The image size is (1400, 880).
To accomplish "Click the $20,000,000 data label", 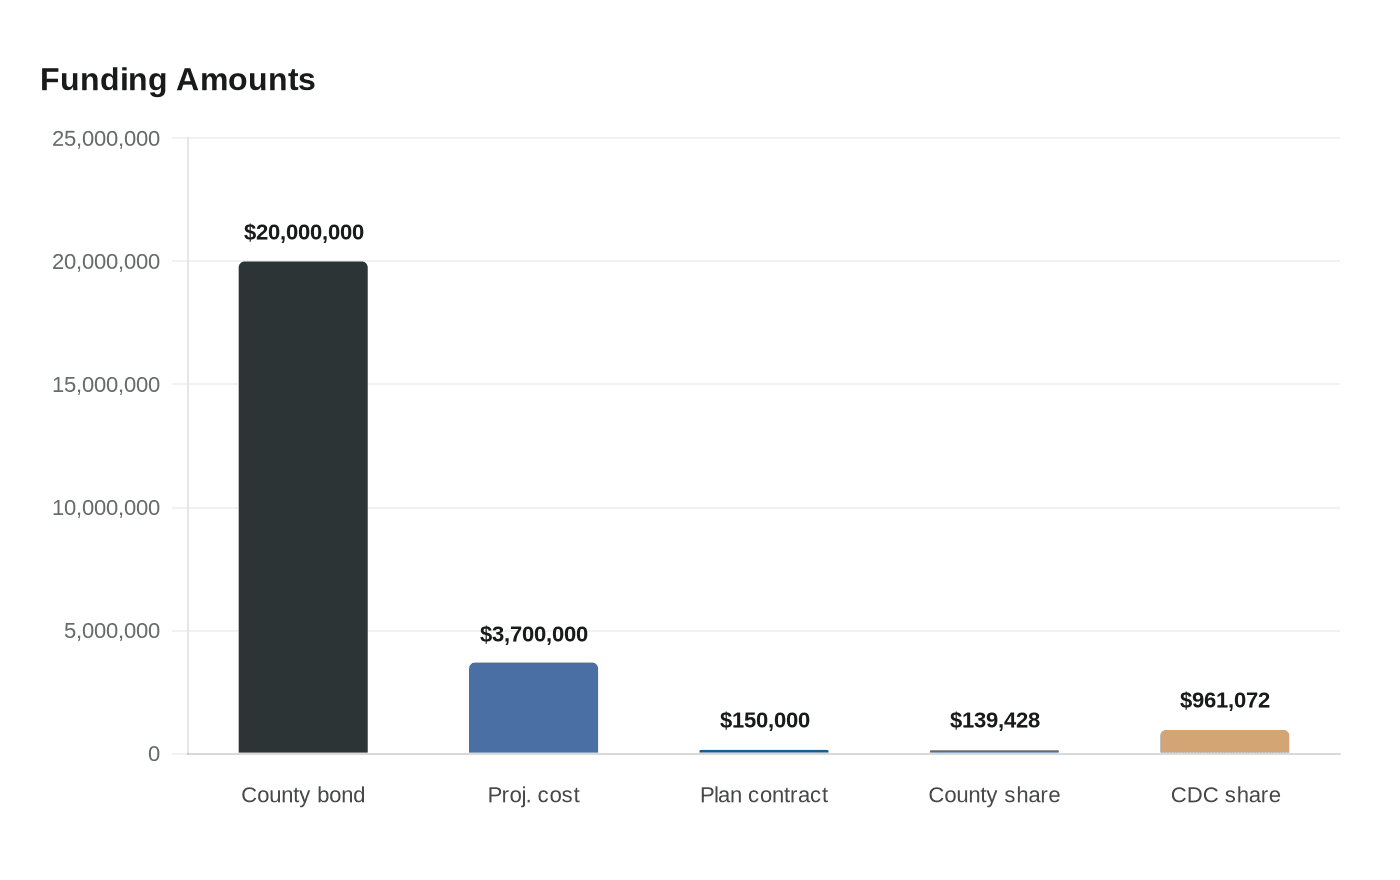I will click(304, 232).
